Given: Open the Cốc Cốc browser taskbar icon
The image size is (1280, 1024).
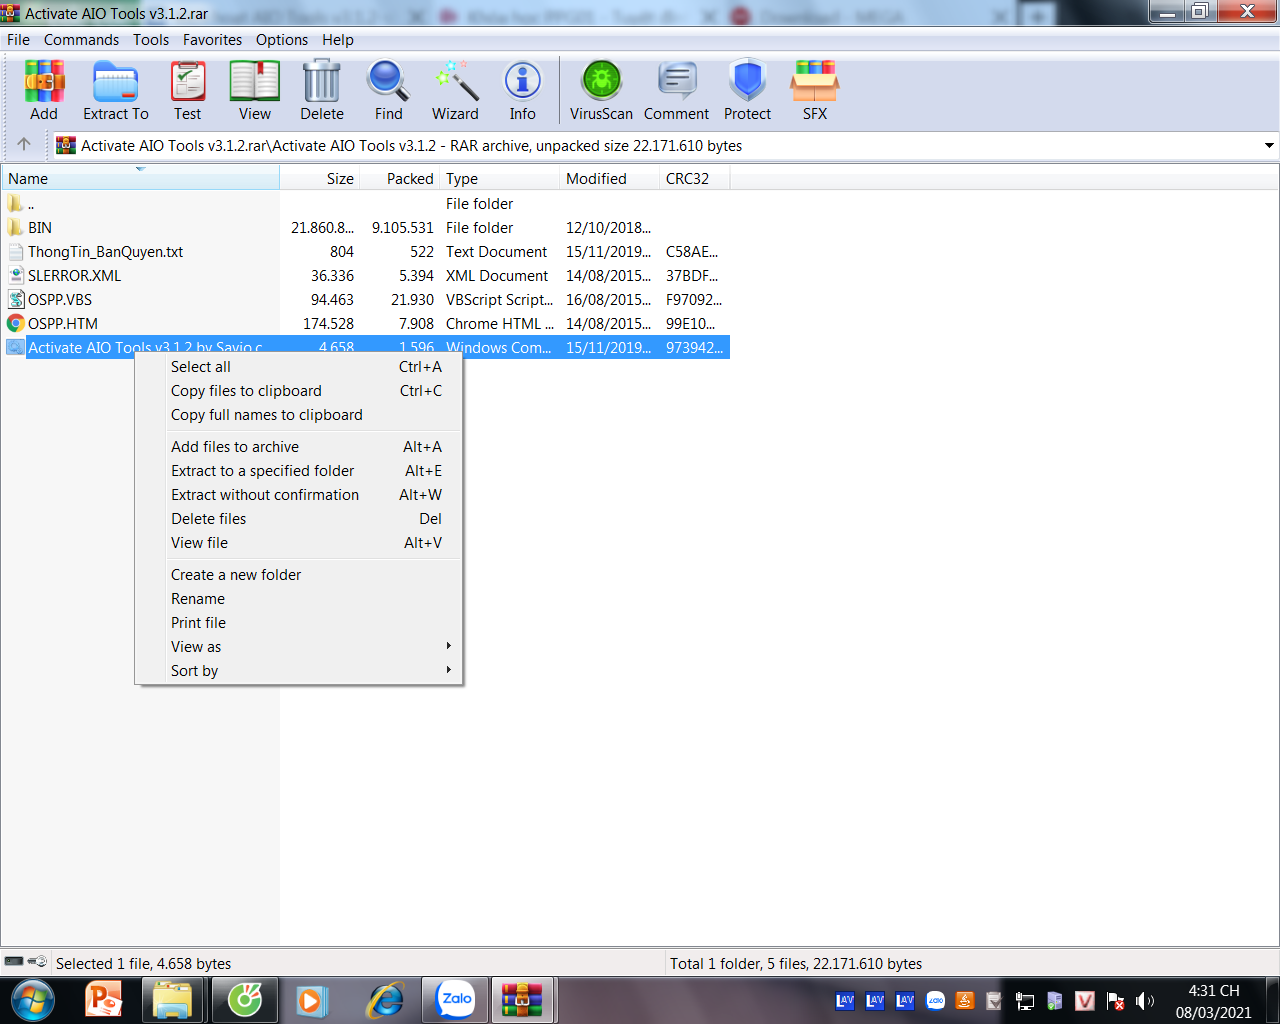Looking at the screenshot, I should point(245,1000).
